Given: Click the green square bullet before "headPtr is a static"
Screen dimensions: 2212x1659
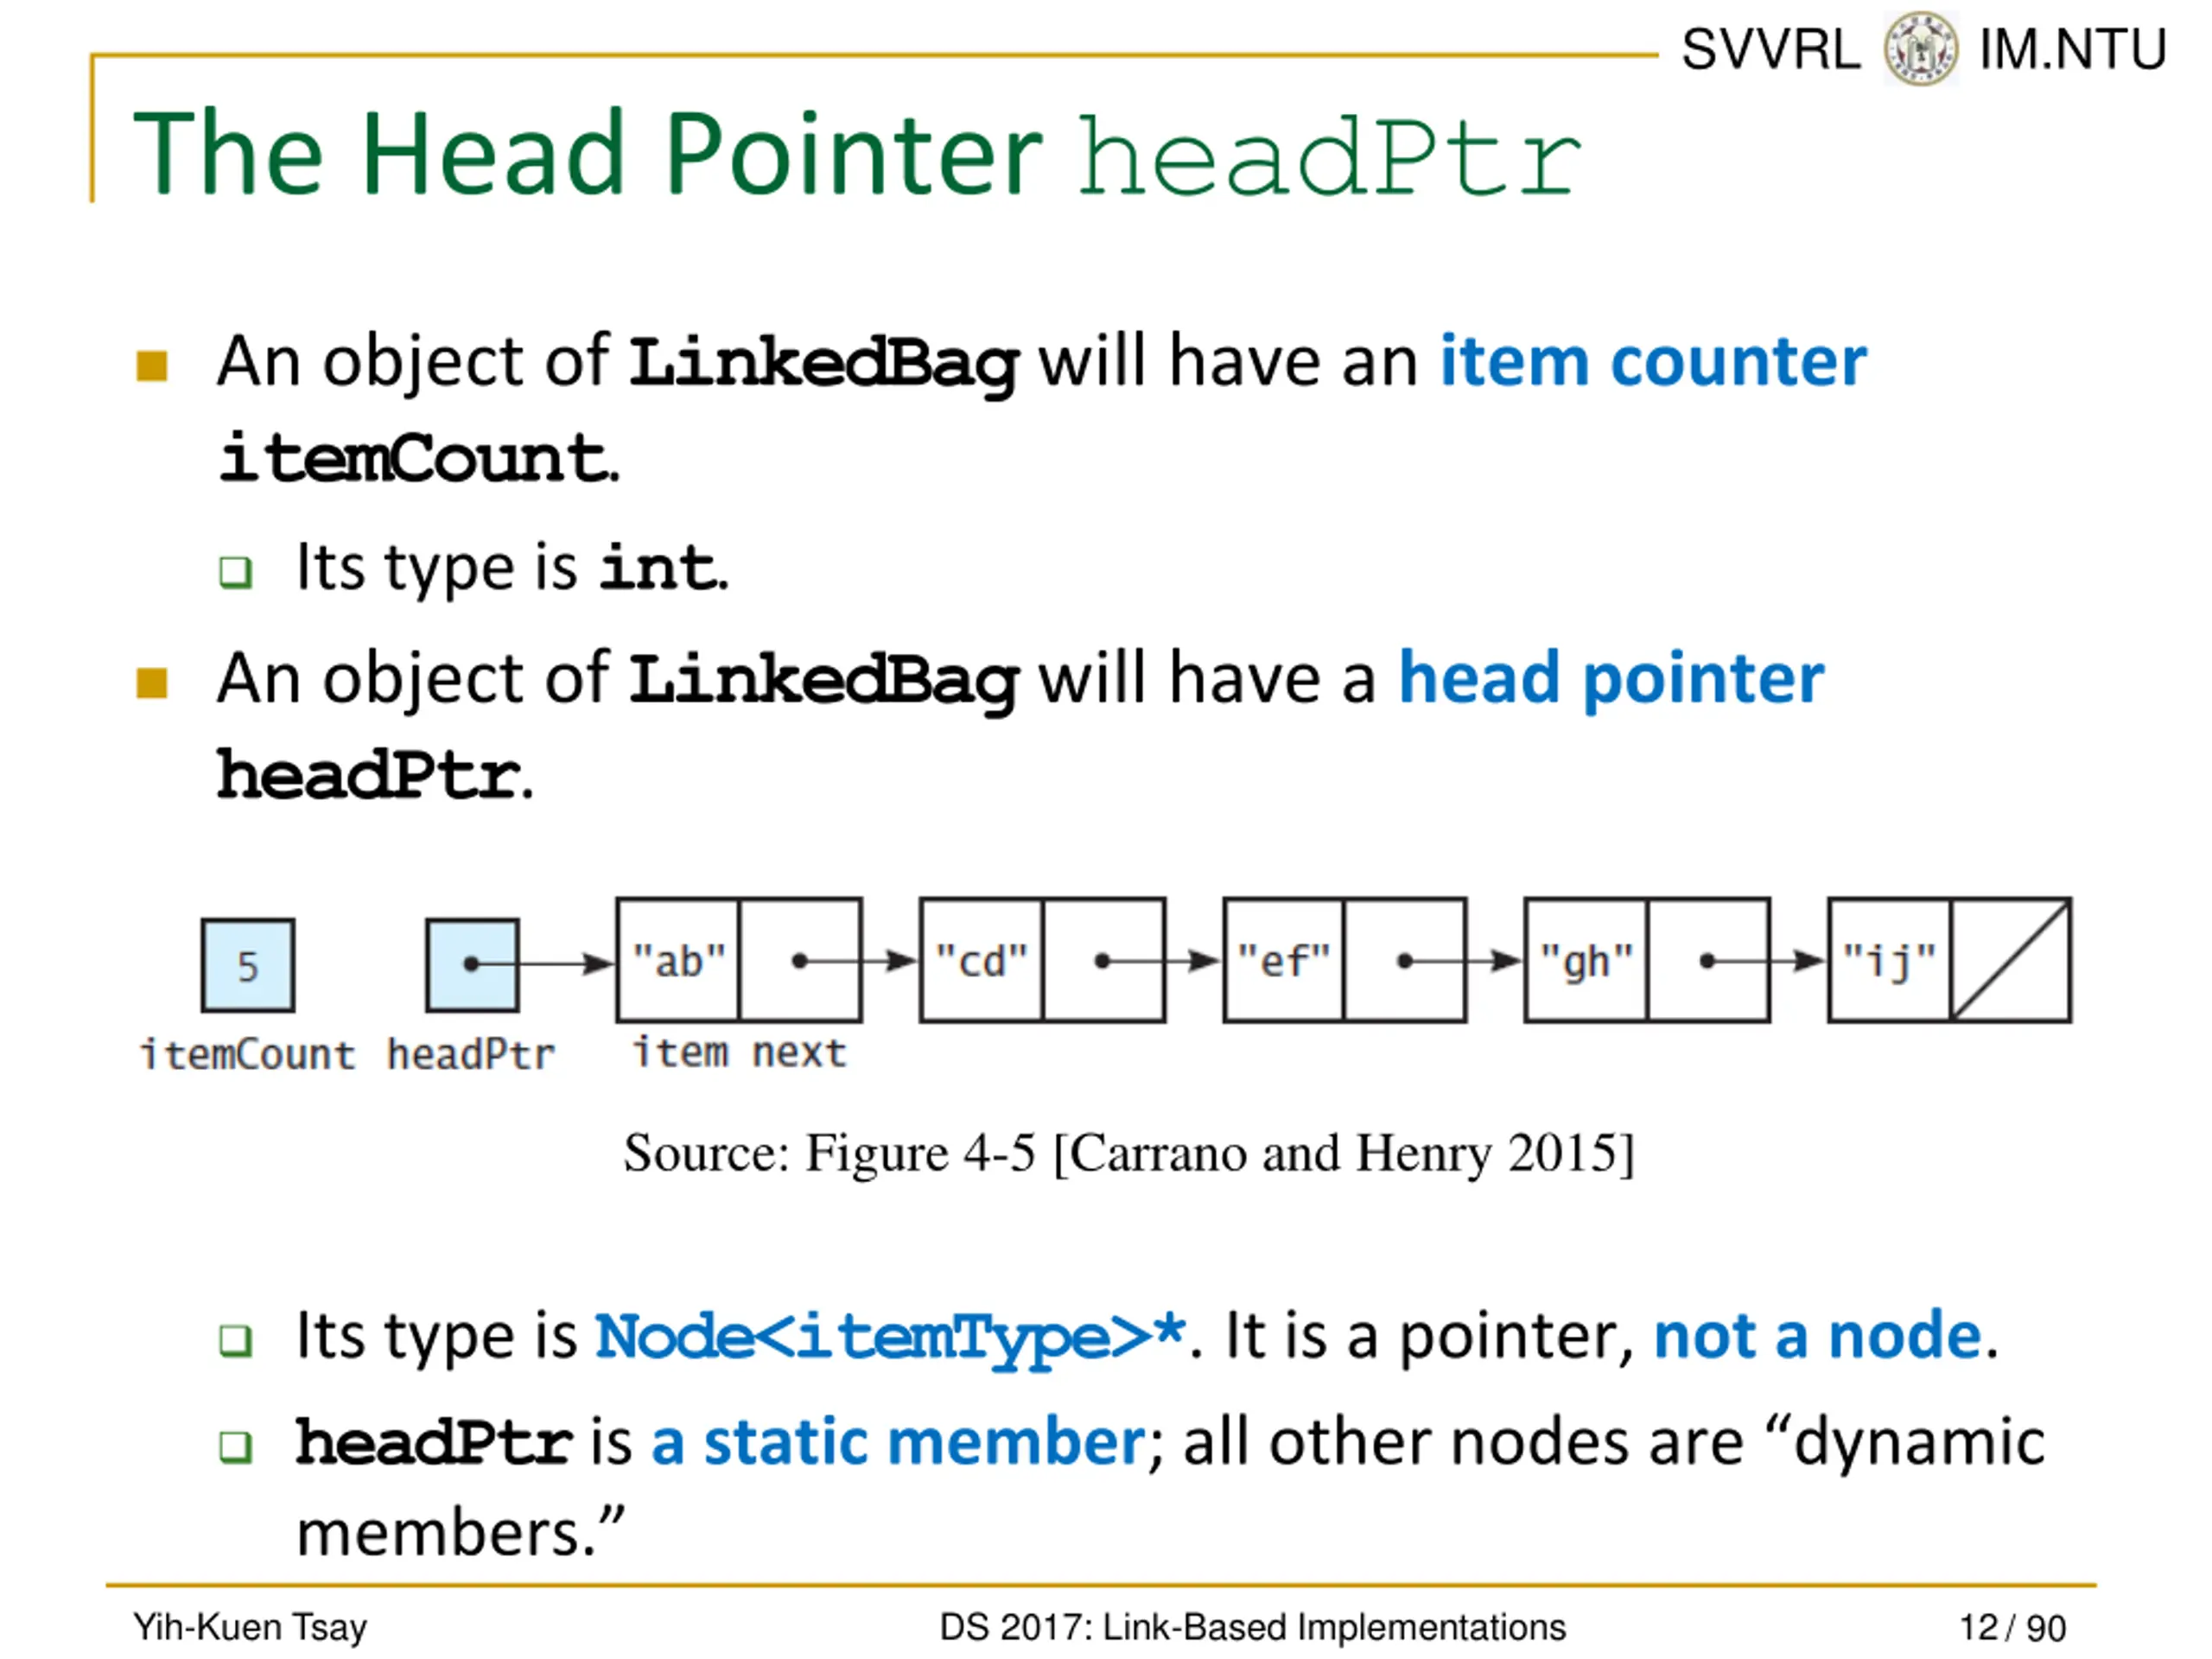Looking at the screenshot, I should tap(236, 1446).
